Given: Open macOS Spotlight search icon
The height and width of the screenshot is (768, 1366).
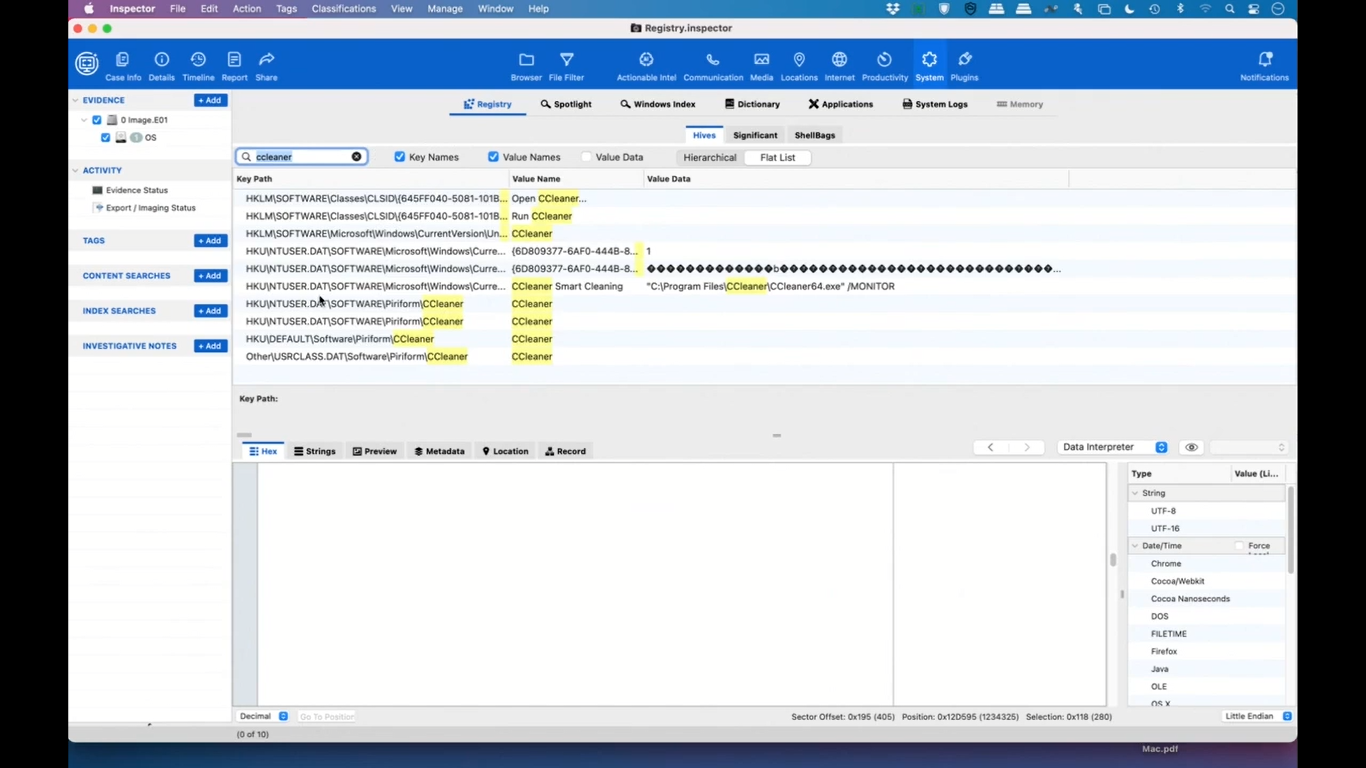Looking at the screenshot, I should [x=1229, y=8].
